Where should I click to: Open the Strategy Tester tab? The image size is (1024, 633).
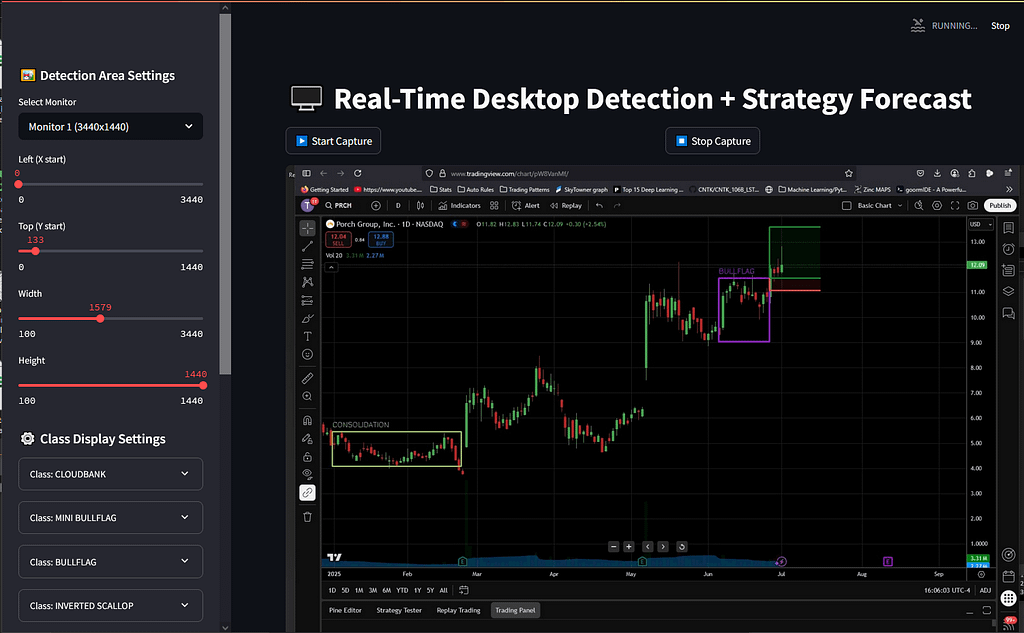(399, 609)
